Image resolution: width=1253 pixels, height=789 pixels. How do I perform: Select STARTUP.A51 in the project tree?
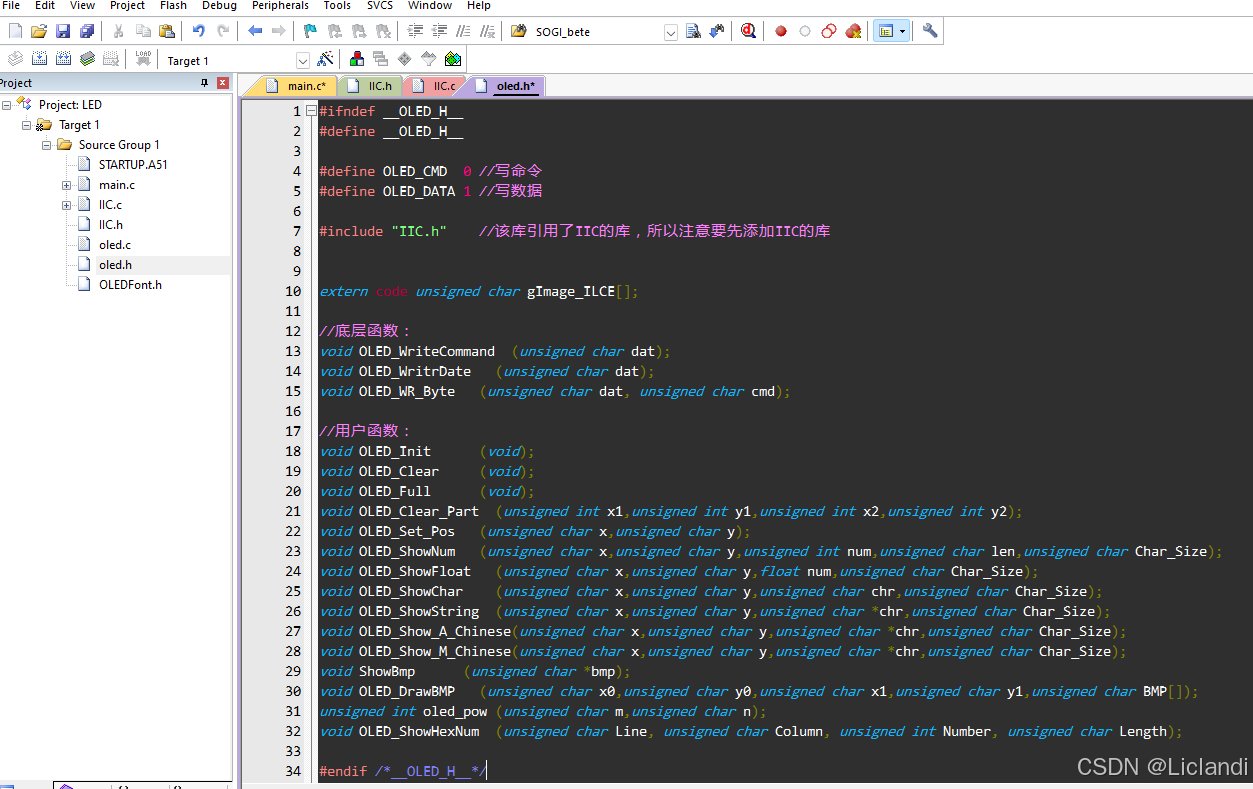point(133,164)
